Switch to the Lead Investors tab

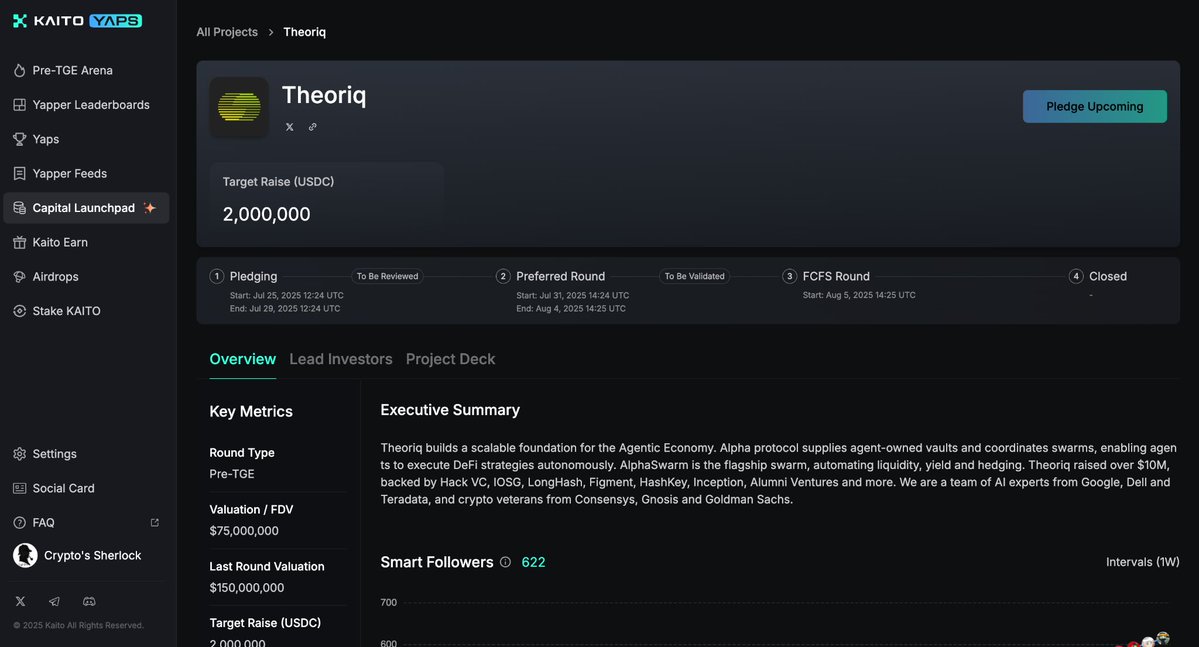(340, 359)
